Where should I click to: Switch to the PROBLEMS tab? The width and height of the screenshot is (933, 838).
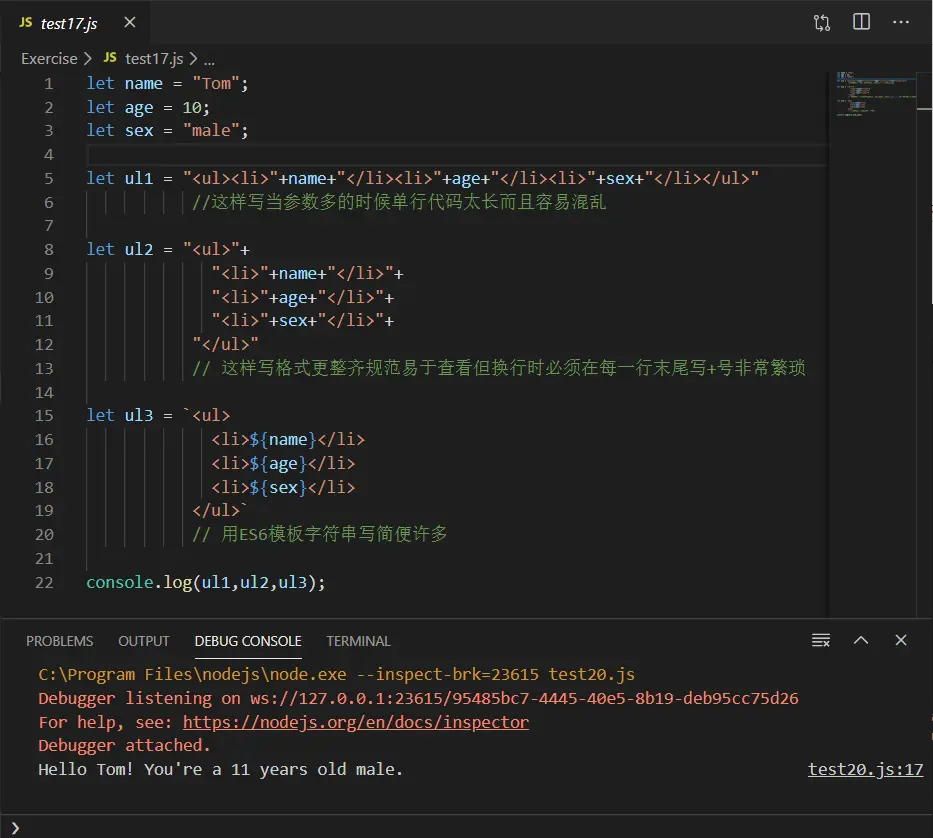click(59, 641)
